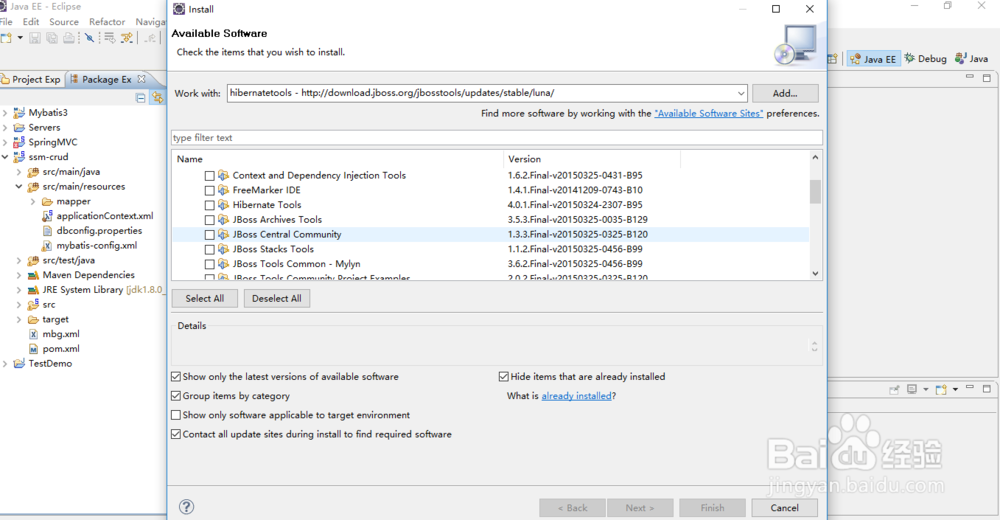Open the Source menu in Eclipse

coord(64,22)
